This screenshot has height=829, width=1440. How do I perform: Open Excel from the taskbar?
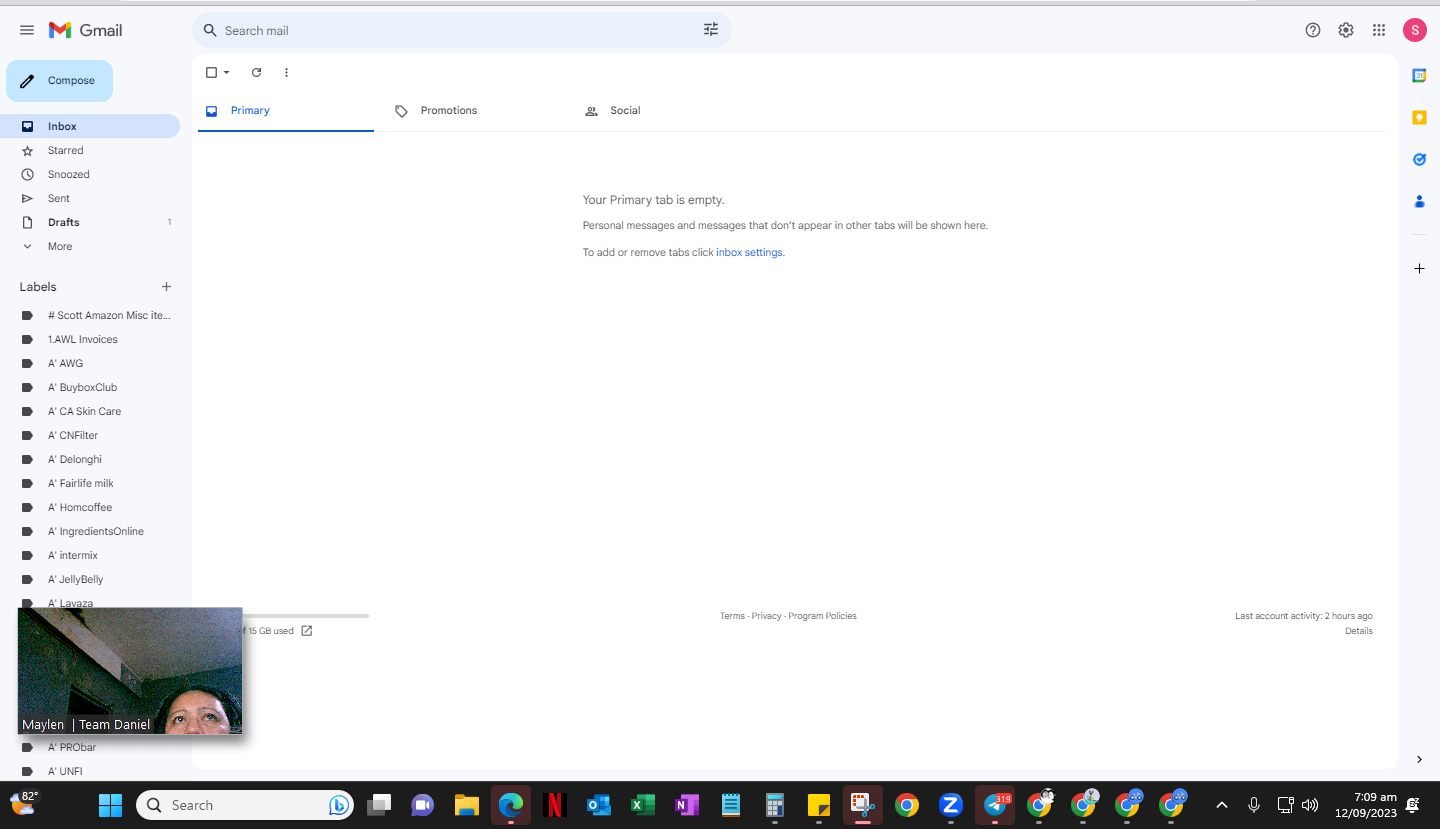643,805
